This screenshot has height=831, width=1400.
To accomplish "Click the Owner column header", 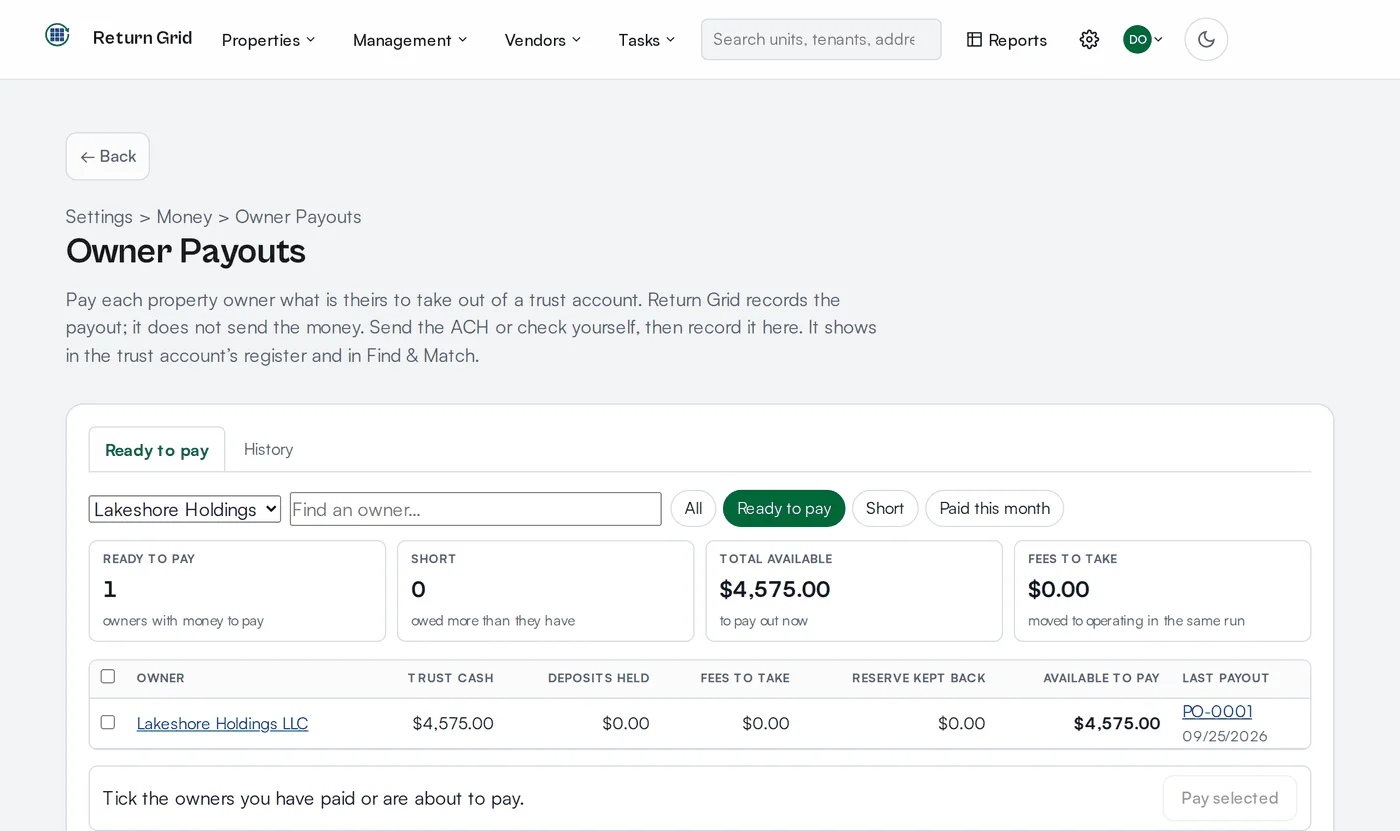I will [x=161, y=678].
